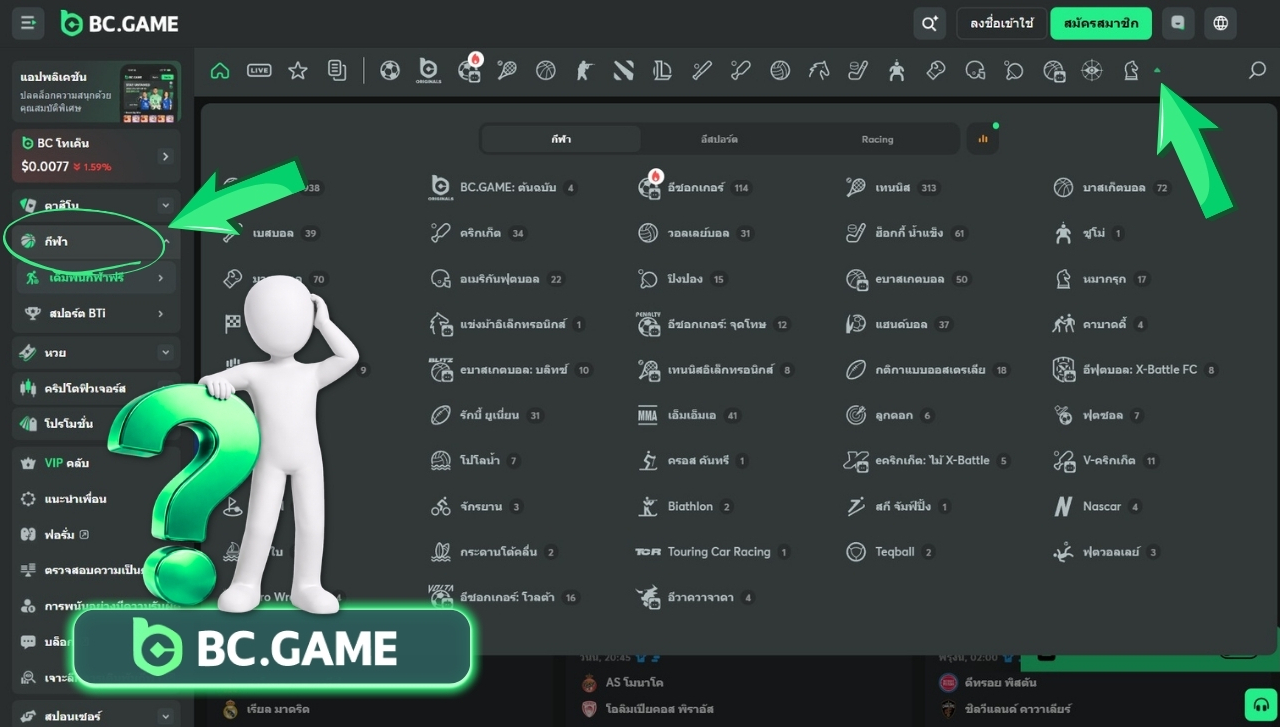Image resolution: width=1280 pixels, height=727 pixels.
Task: Select the eSoccer icon with the fire badge
Action: click(468, 70)
